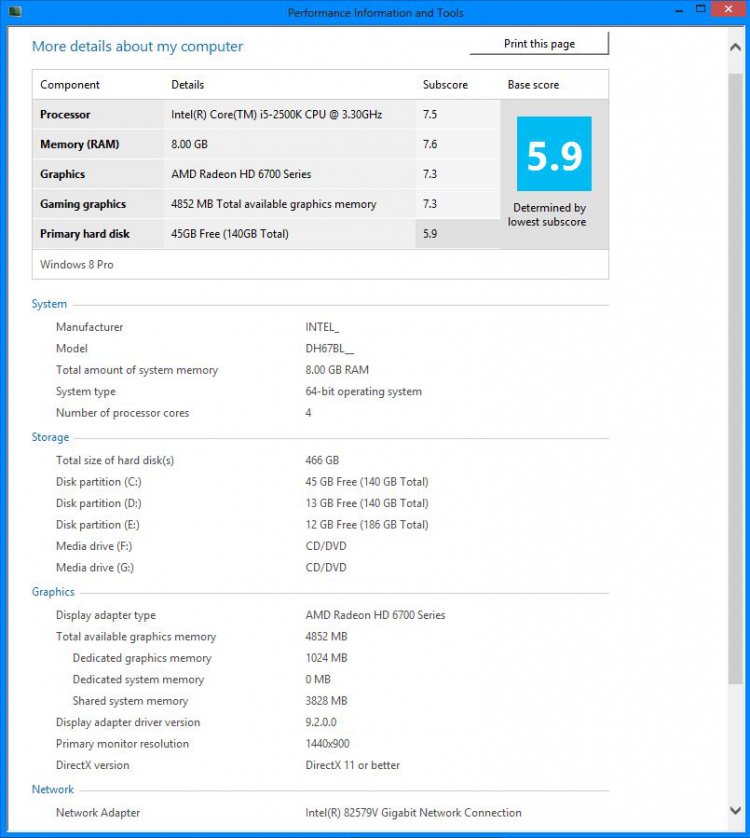This screenshot has width=750, height=838.
Task: Click the scrollbar down arrow
Action: [x=736, y=811]
